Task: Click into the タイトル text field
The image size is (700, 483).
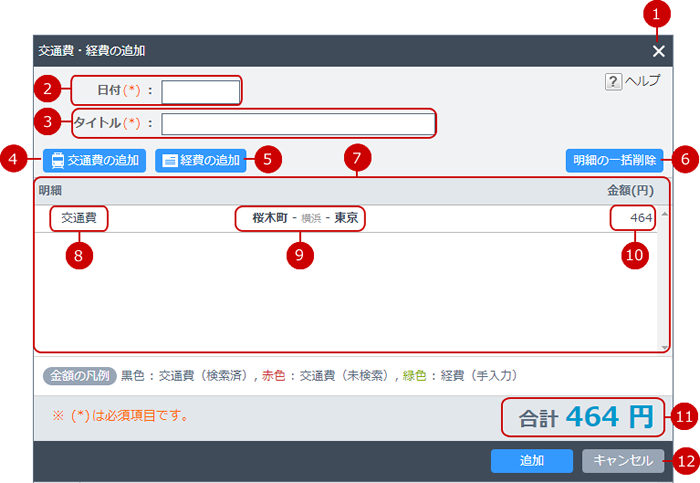Action: [297, 123]
